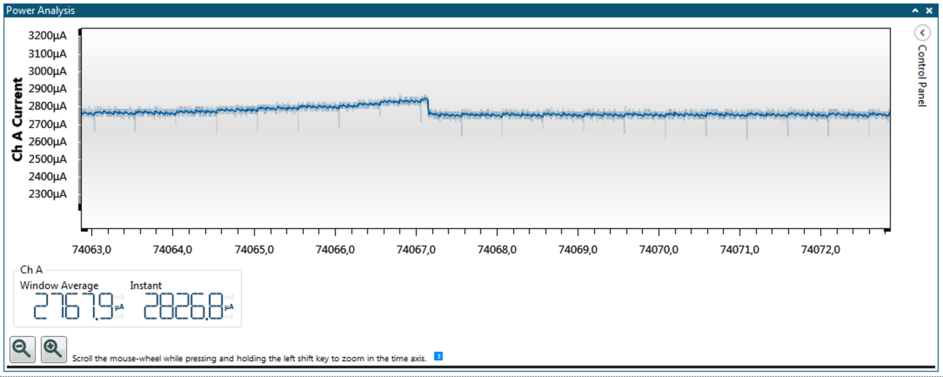The width and height of the screenshot is (943, 377).
Task: Click the current drop step at 74067
Action: [x=428, y=107]
